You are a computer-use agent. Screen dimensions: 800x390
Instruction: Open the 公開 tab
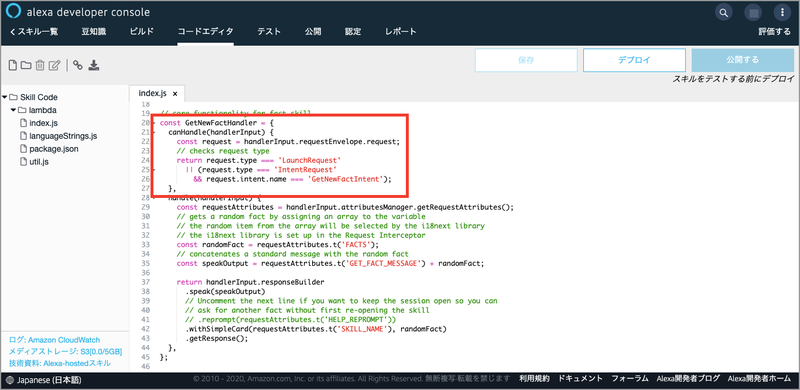(x=313, y=32)
